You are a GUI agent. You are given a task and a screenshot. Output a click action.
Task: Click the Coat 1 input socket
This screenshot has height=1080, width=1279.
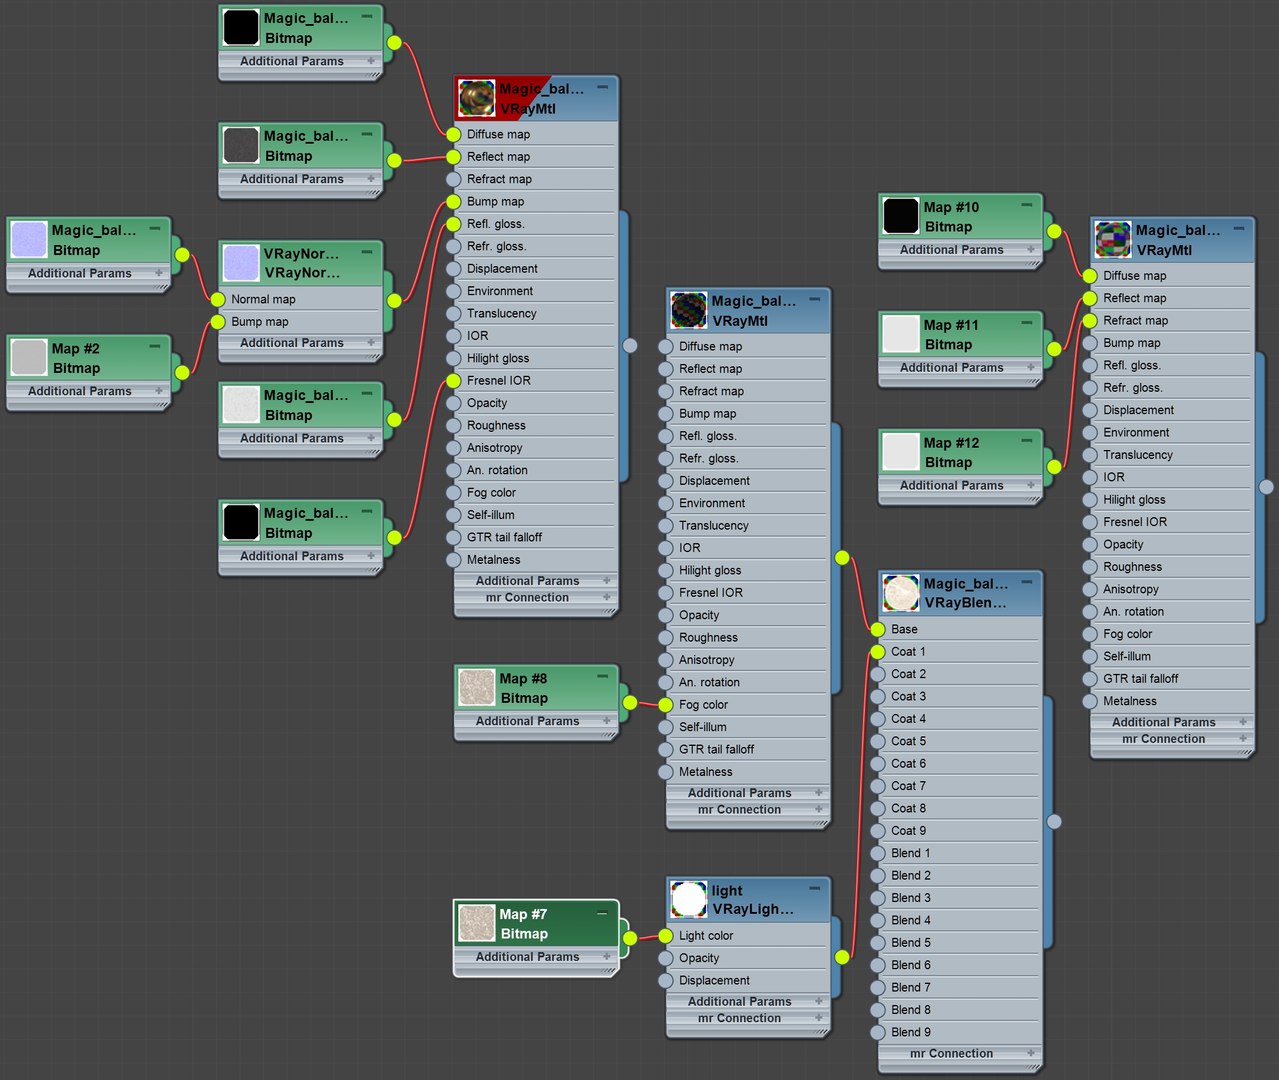coord(878,652)
